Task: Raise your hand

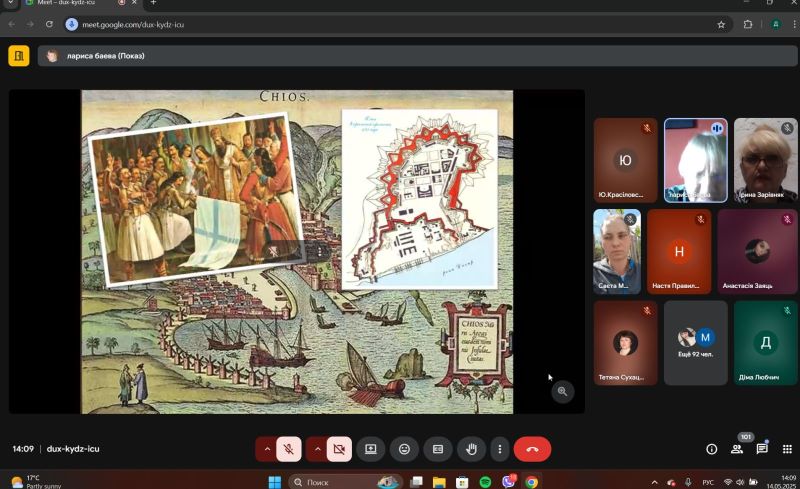Action: (471, 449)
